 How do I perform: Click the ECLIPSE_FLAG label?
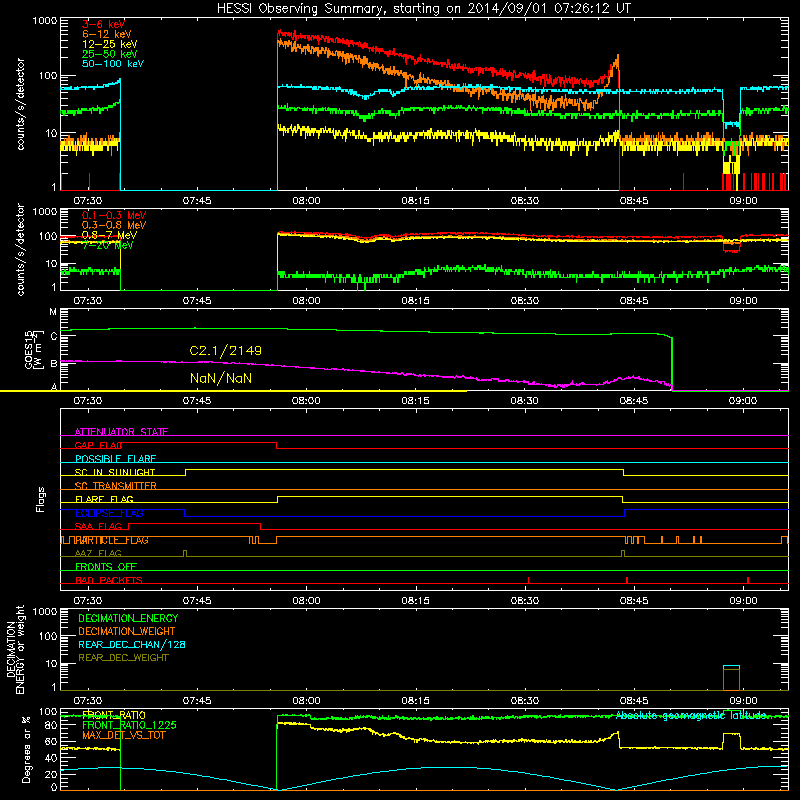109,513
